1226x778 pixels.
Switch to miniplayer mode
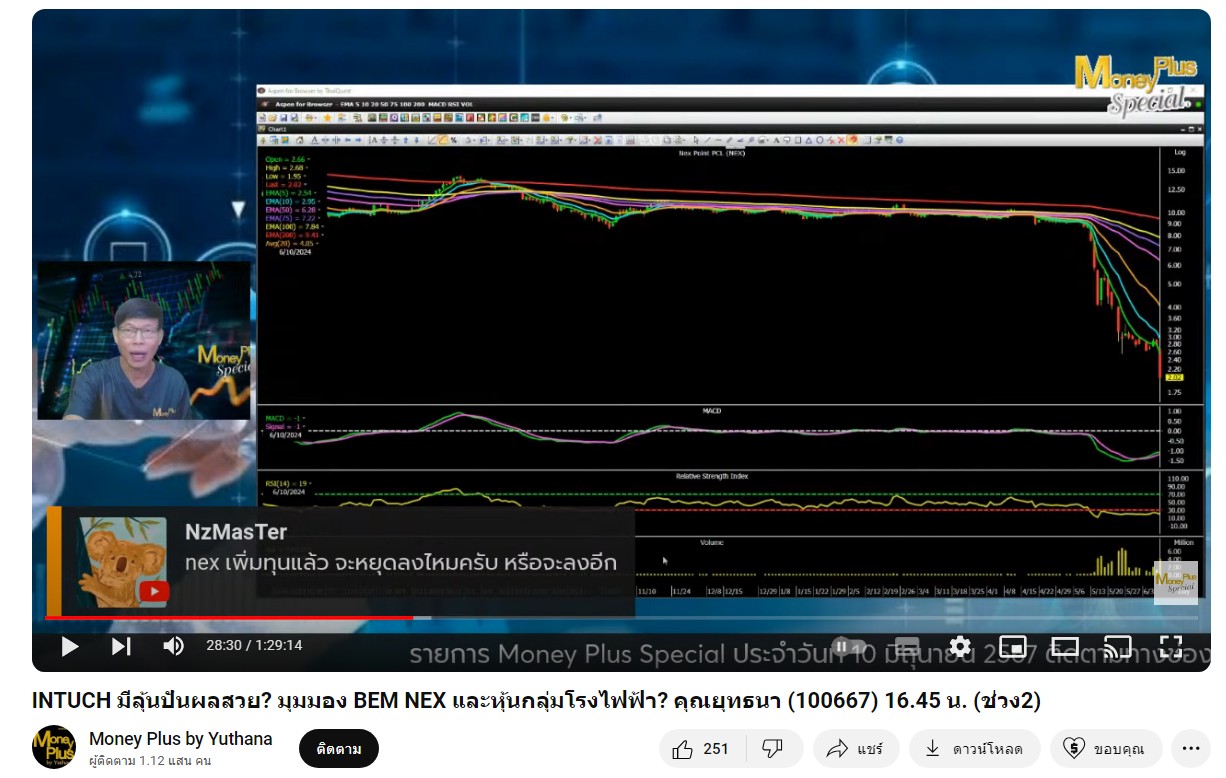point(1013,646)
